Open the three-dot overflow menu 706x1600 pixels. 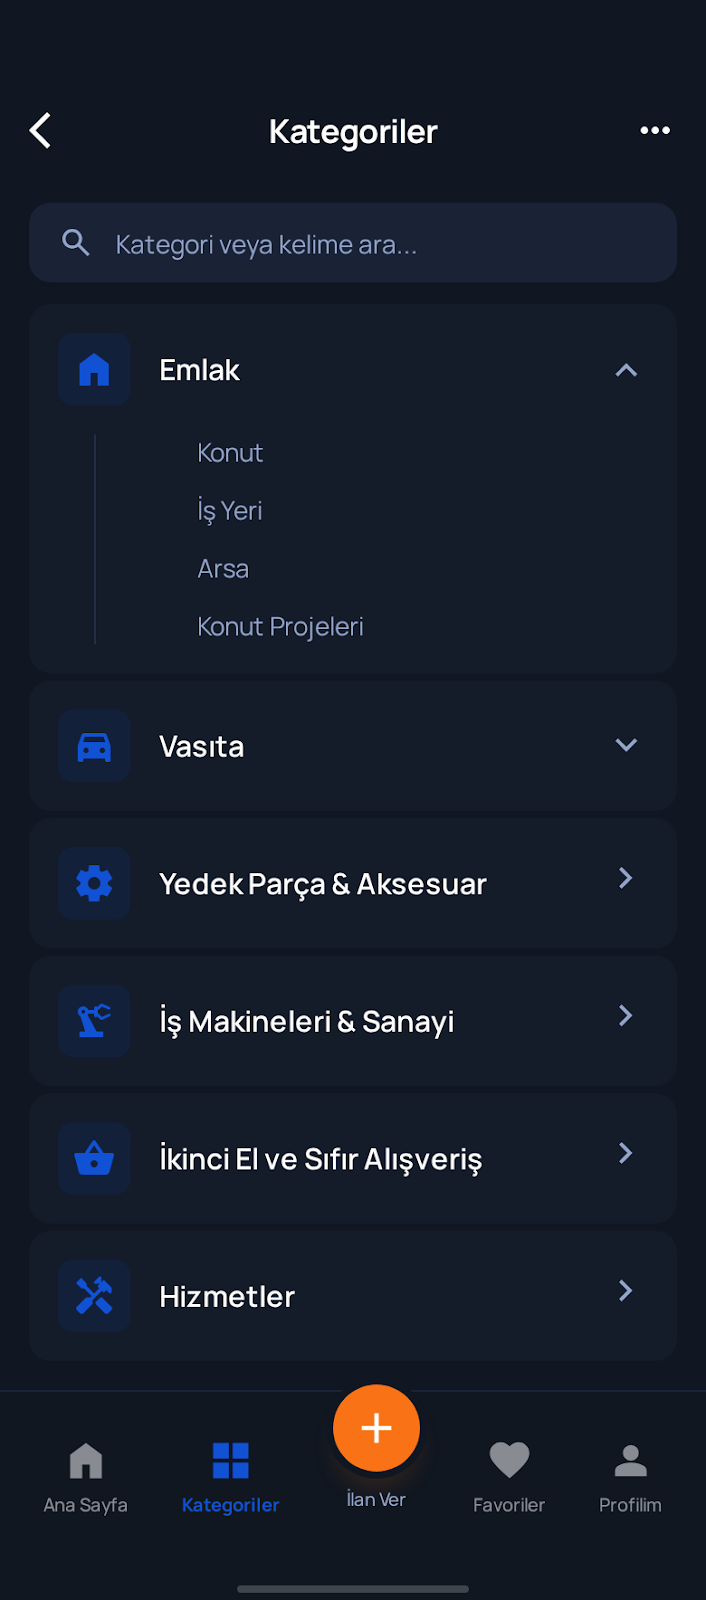(x=655, y=130)
